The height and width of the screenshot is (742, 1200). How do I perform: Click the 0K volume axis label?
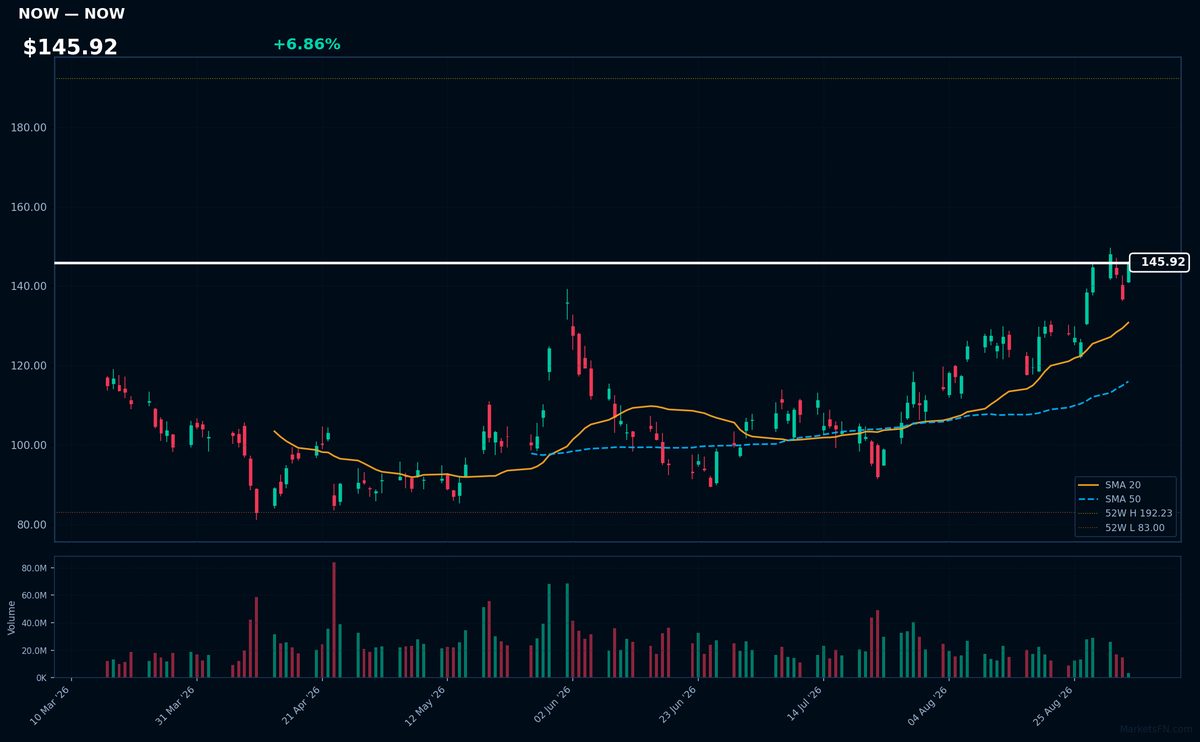pyautogui.click(x=41, y=678)
